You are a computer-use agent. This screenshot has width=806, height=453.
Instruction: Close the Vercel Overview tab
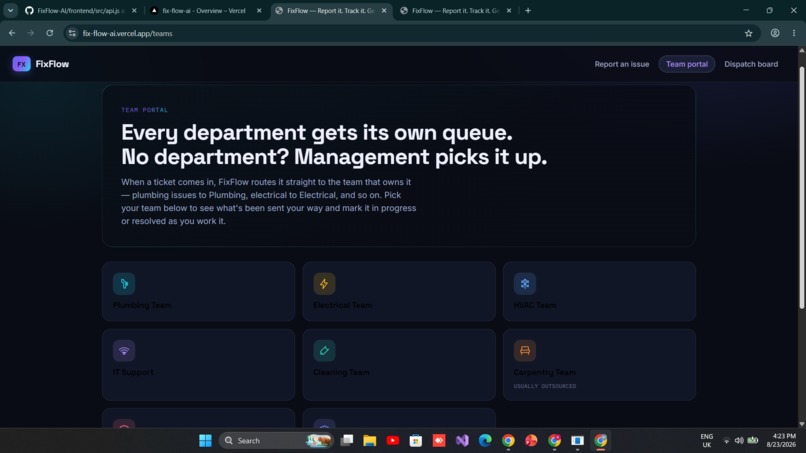tap(259, 11)
